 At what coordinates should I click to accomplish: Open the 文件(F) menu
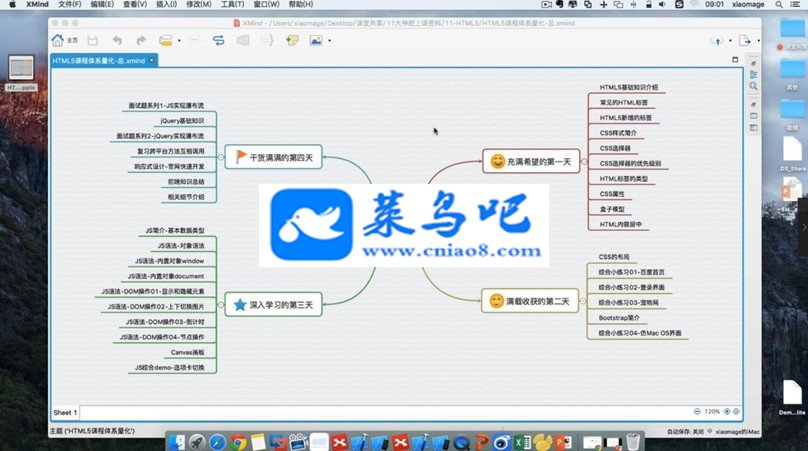coord(70,4)
